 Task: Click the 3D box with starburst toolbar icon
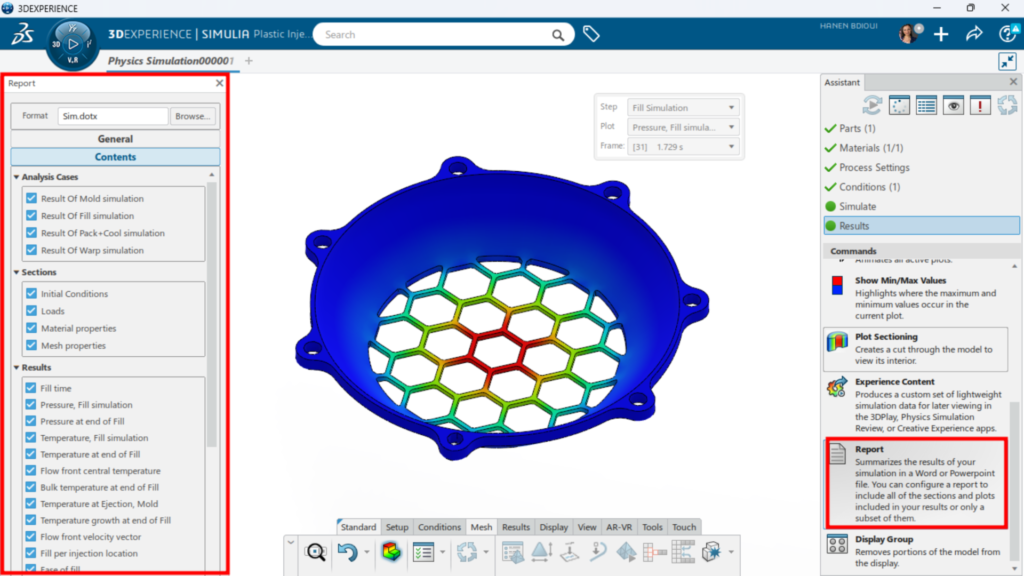712,552
